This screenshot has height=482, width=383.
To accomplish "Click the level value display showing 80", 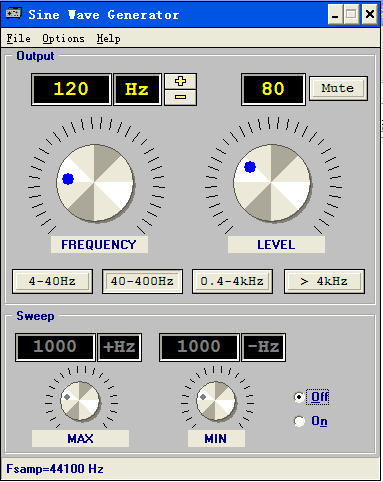I will point(273,89).
